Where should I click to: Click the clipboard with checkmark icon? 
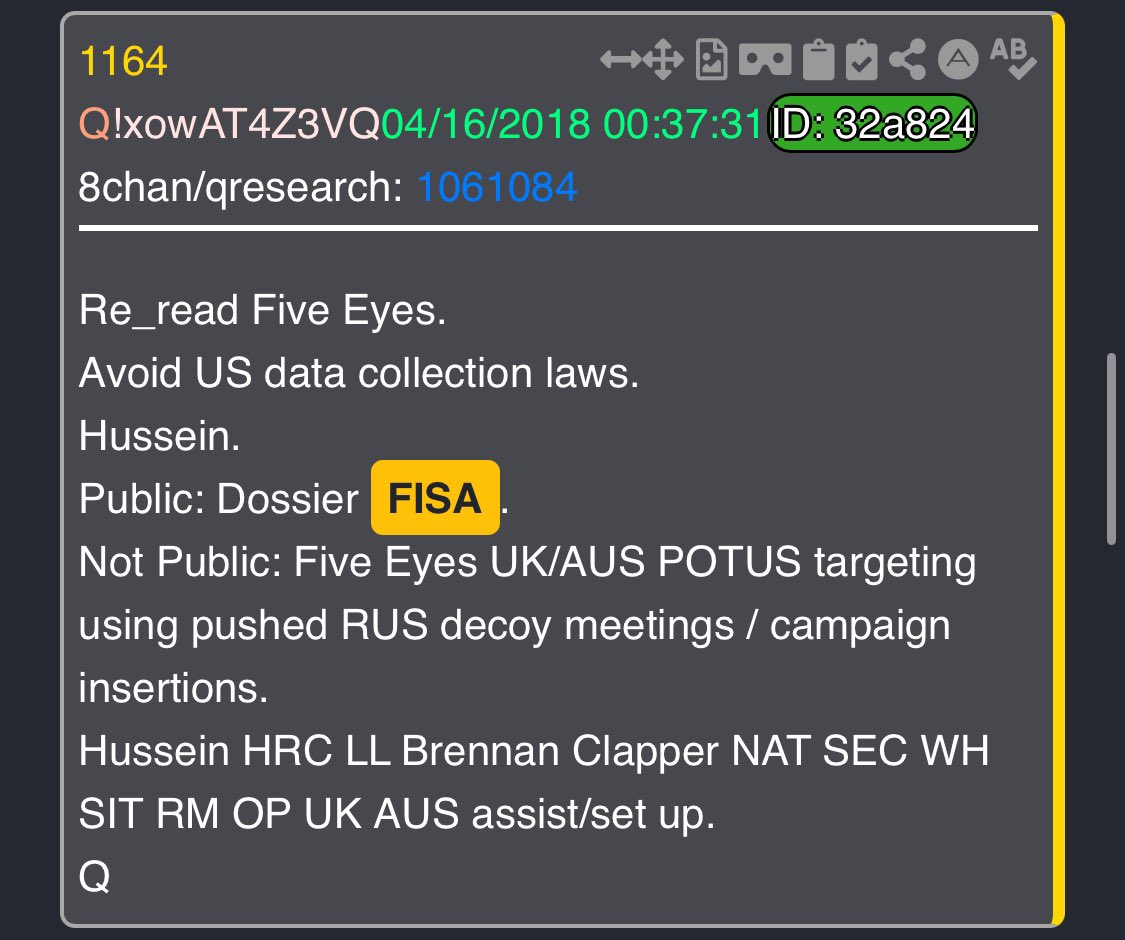[861, 60]
